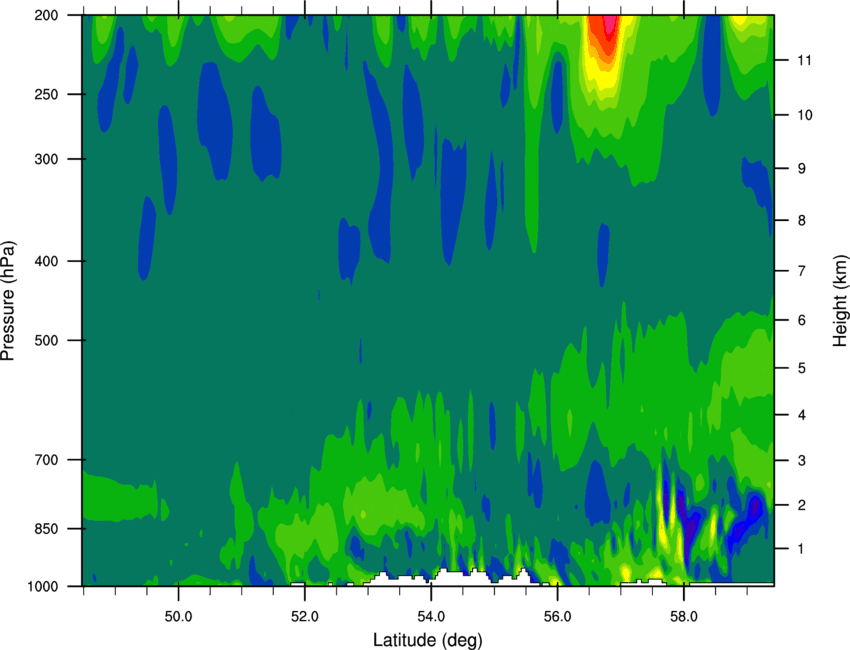
Task: Select the 500 pressure tick label
Action: pyautogui.click(x=46, y=340)
